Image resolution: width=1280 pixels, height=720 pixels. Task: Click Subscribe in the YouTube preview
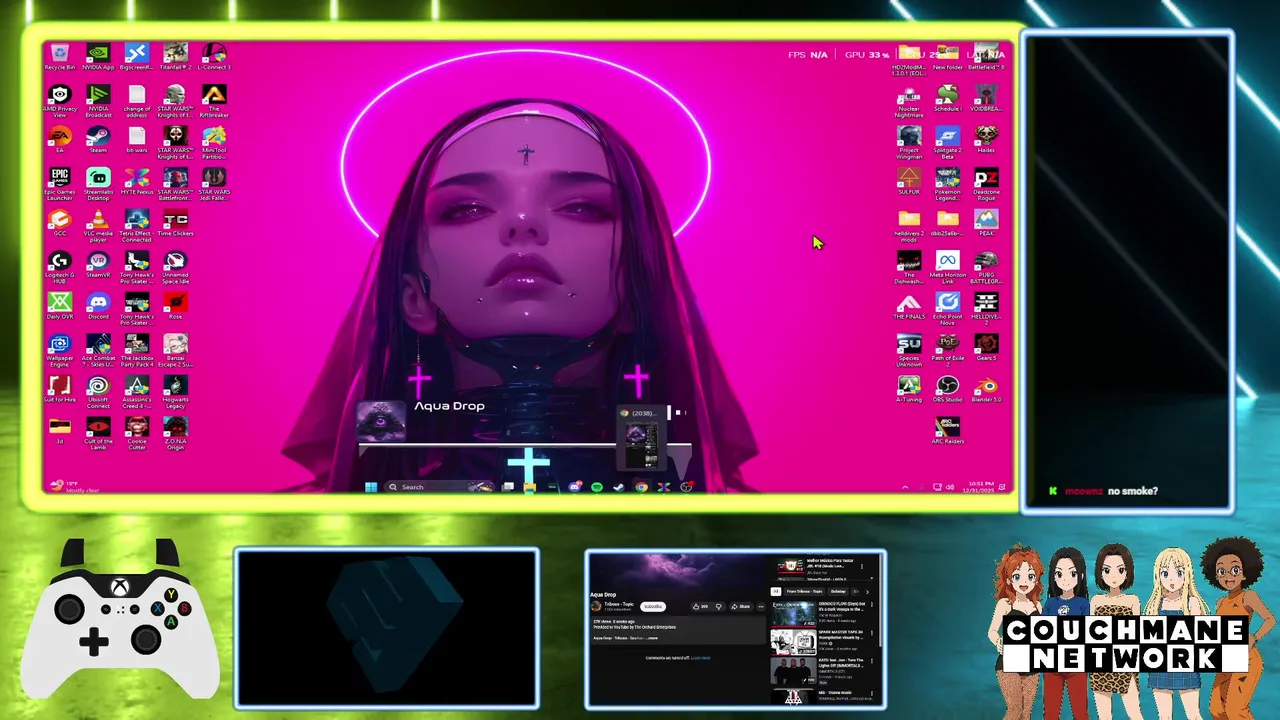pos(653,606)
